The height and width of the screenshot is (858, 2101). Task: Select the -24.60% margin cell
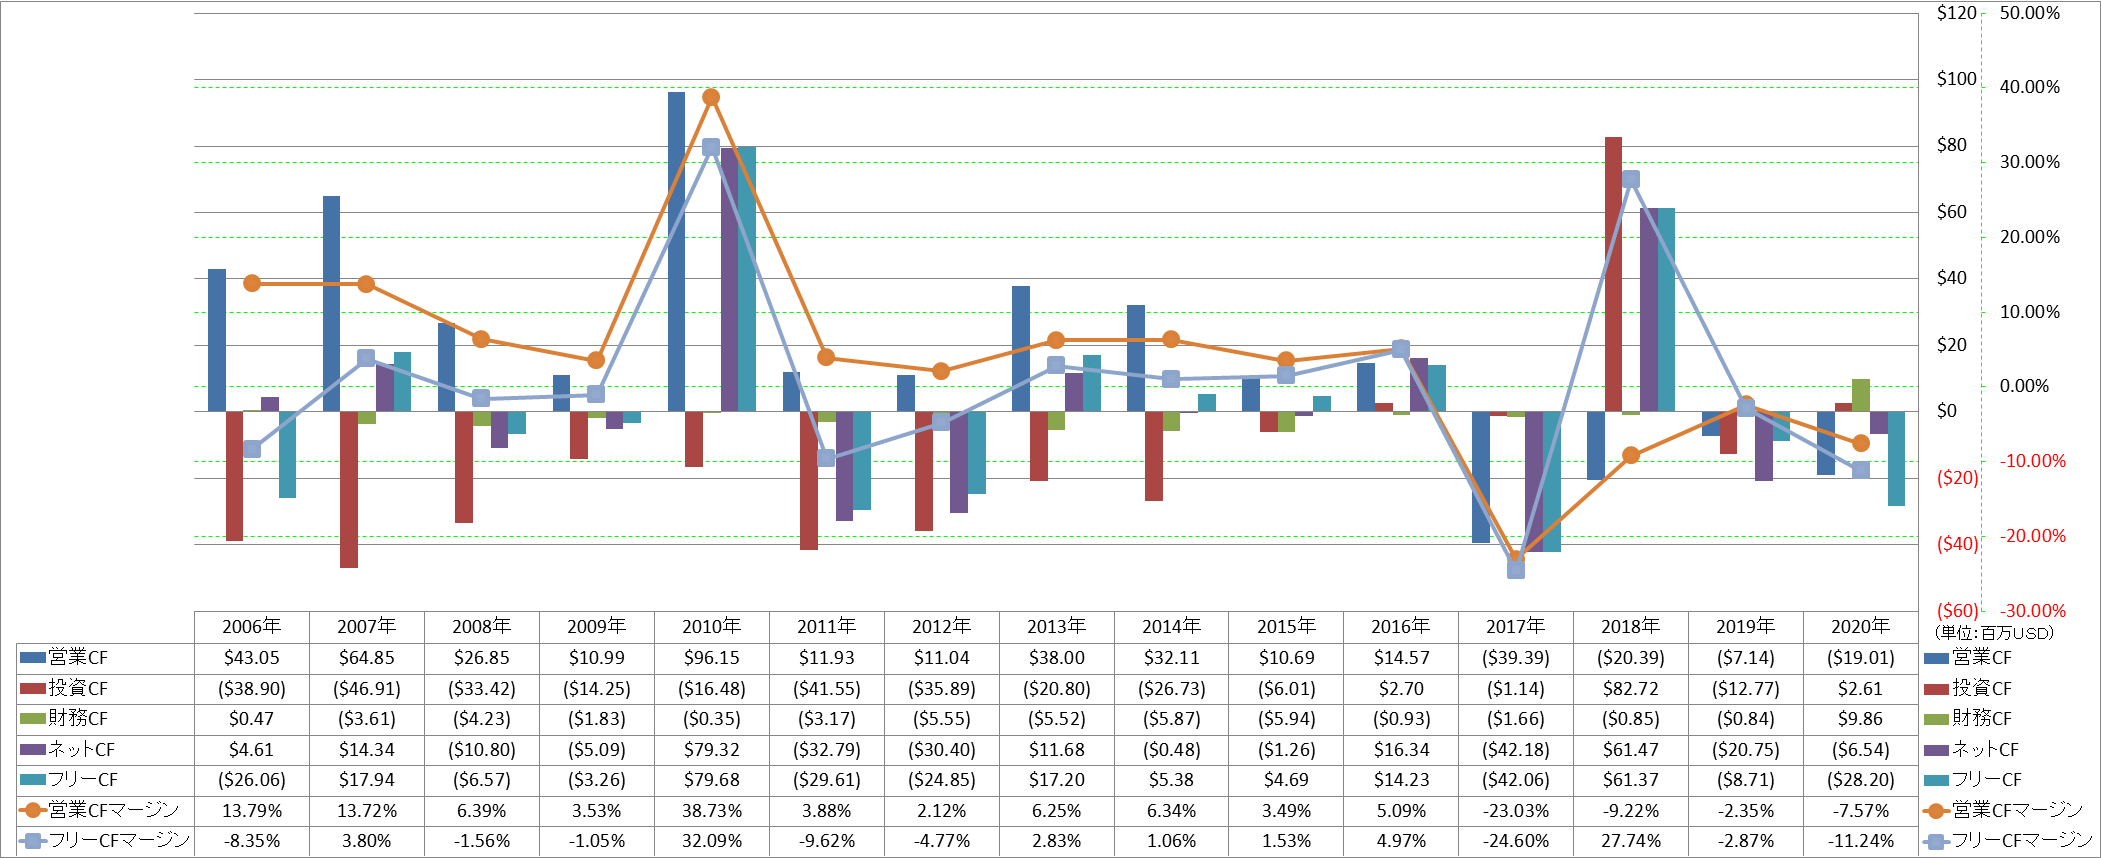click(1515, 841)
